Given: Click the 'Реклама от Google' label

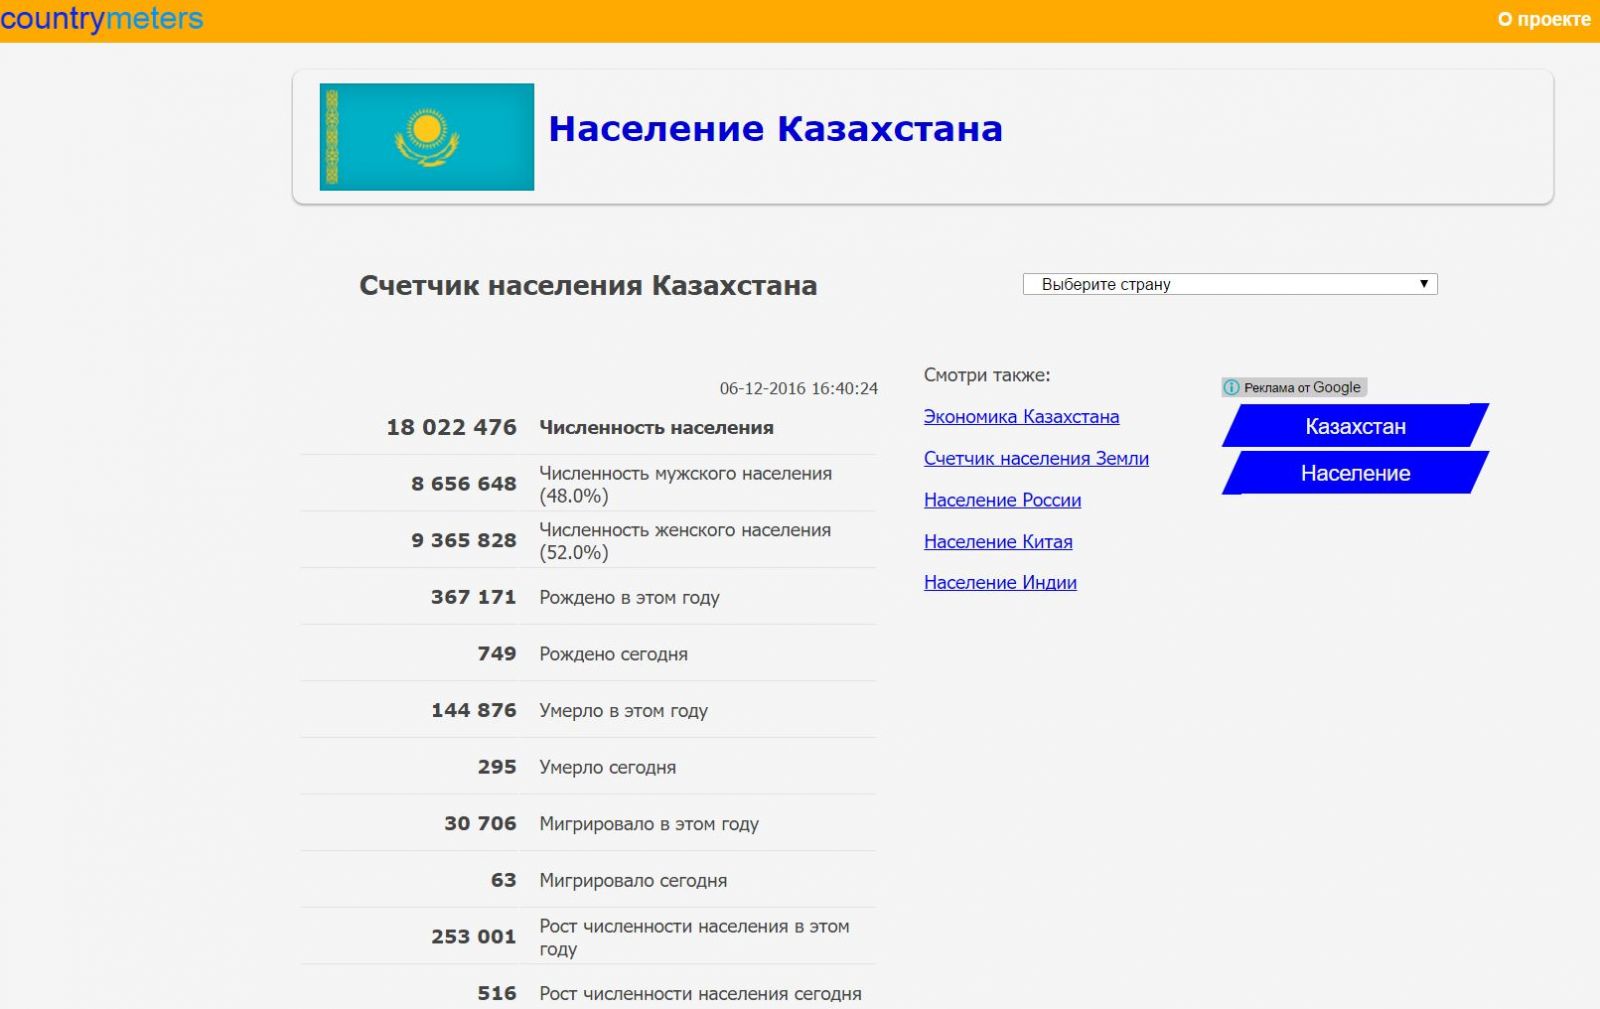Looking at the screenshot, I should [1302, 388].
